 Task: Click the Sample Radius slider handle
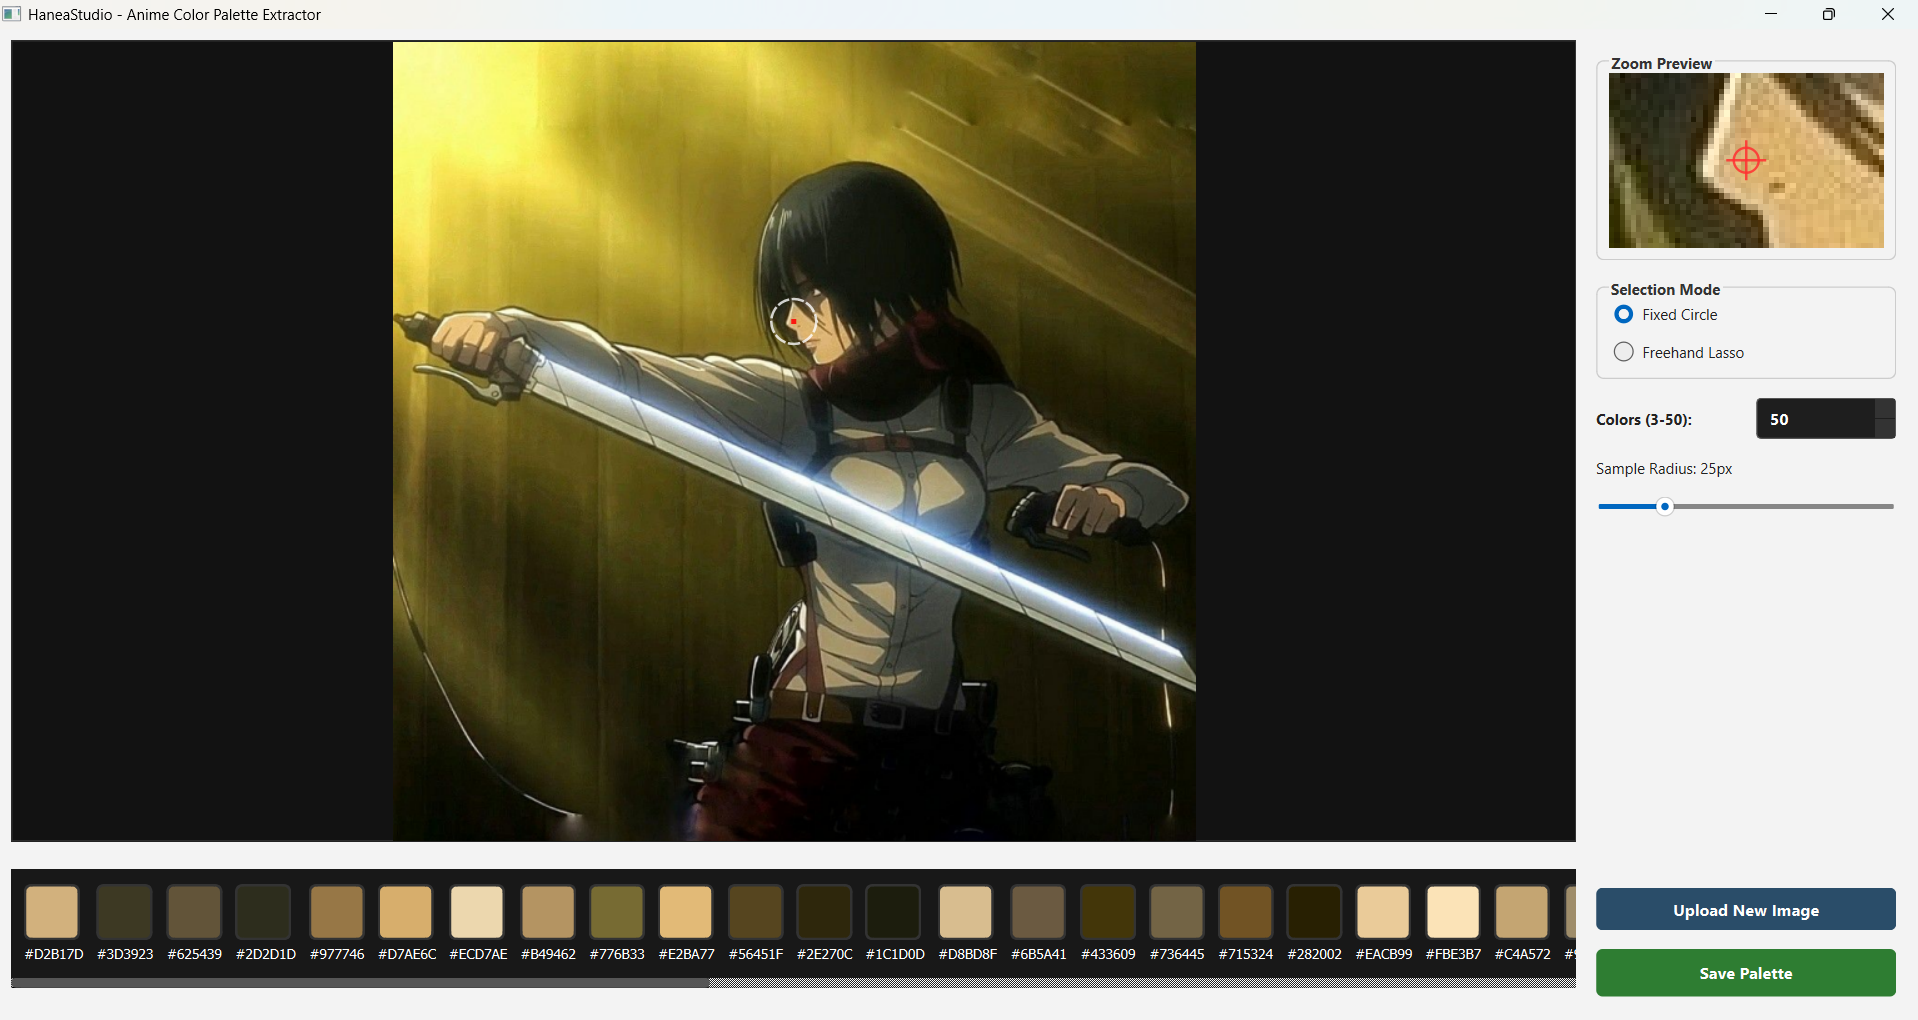click(x=1665, y=507)
